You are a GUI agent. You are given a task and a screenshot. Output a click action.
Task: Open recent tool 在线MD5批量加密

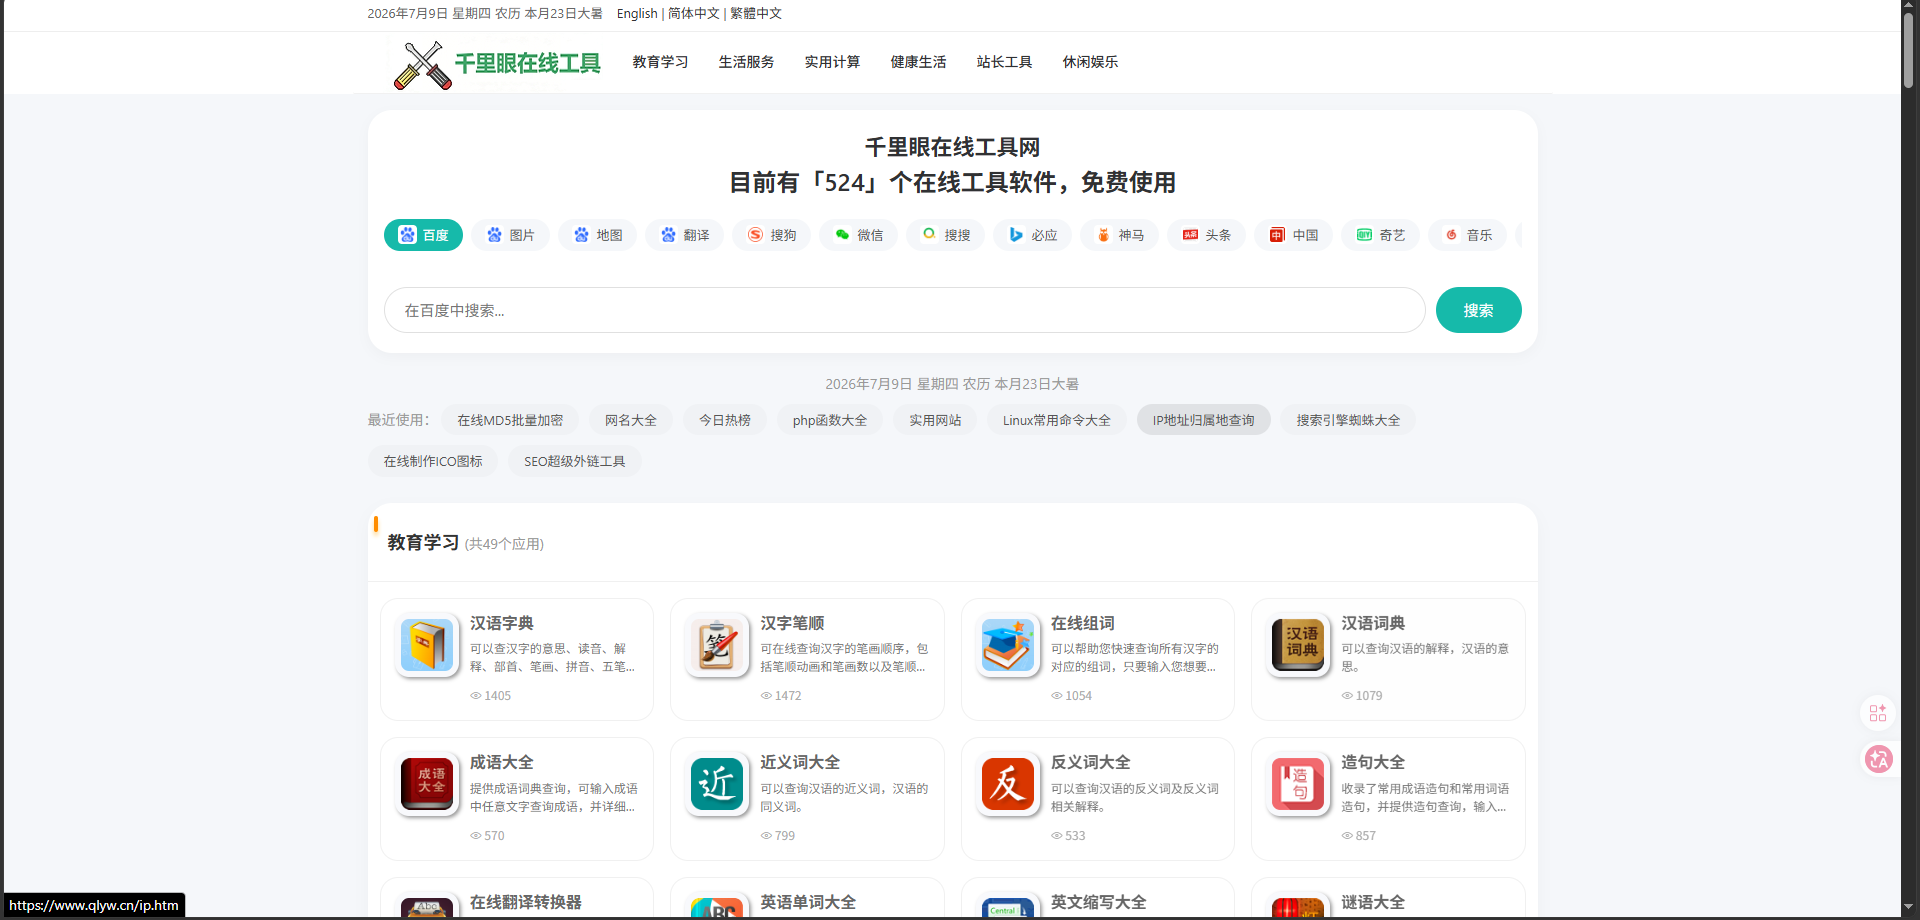(510, 420)
